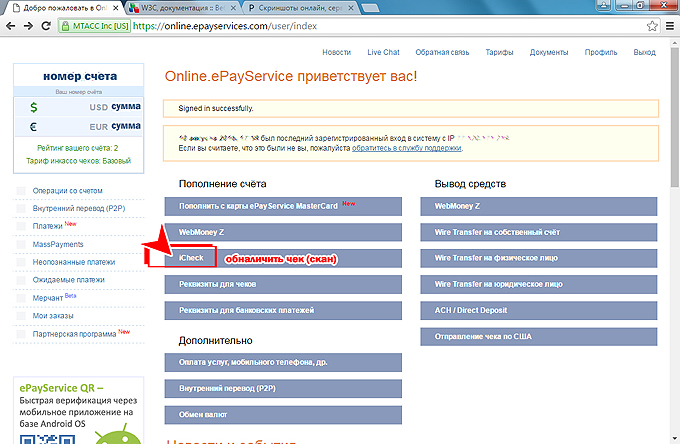
Task: Click 'Пополнить с карты ePayService MasterCard'
Action: click(283, 206)
